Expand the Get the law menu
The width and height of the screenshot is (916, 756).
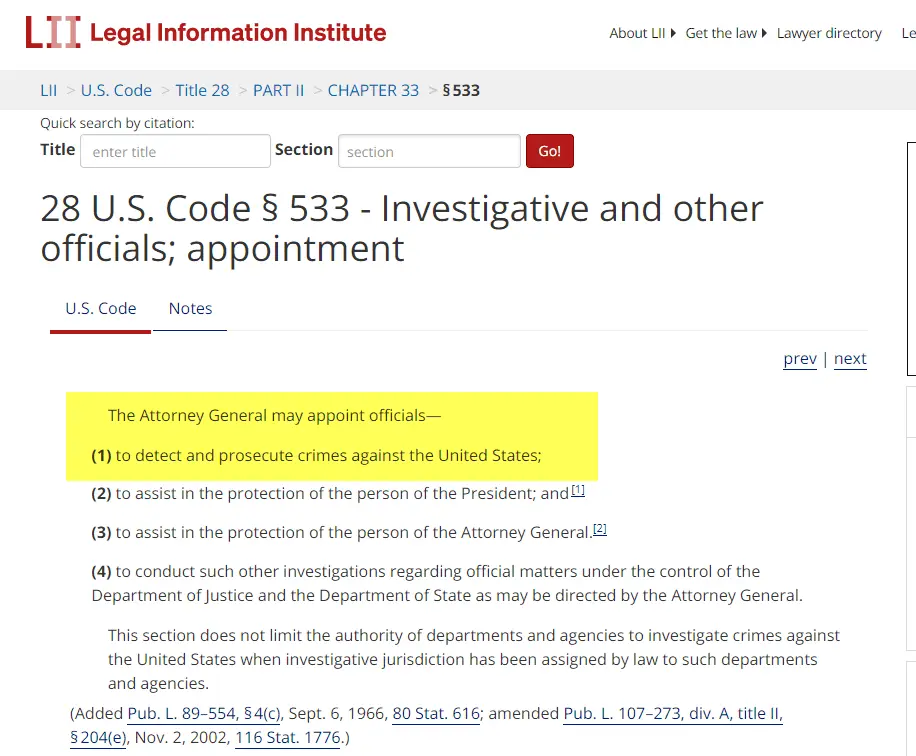(x=725, y=33)
